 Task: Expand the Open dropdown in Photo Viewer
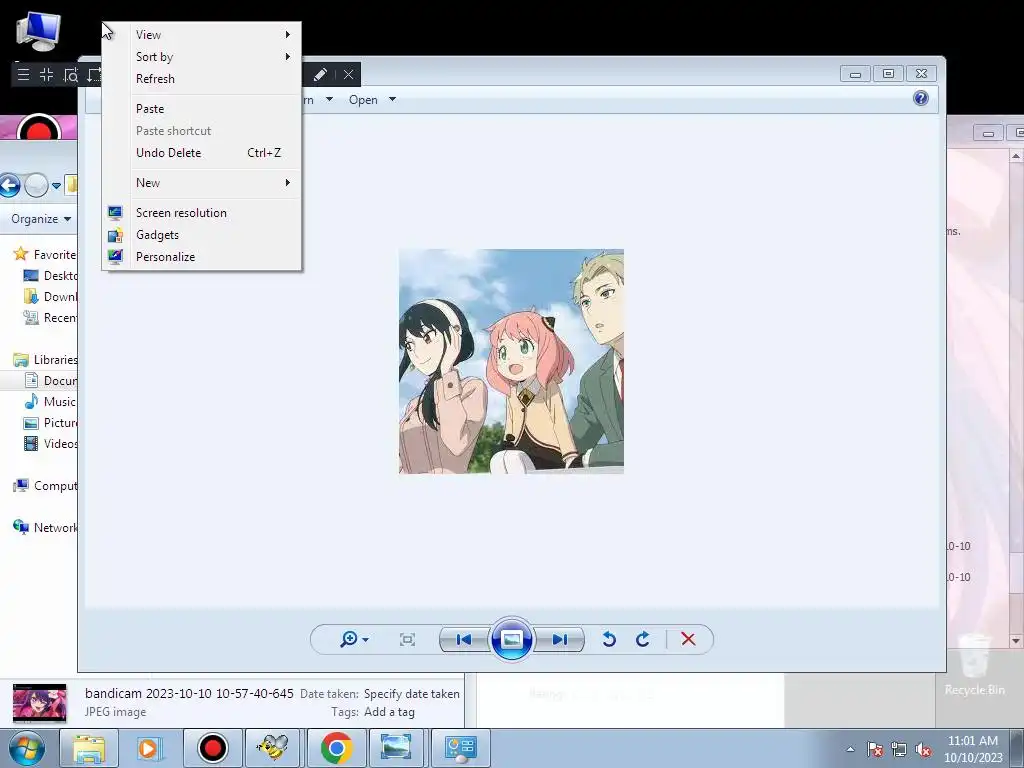(392, 100)
